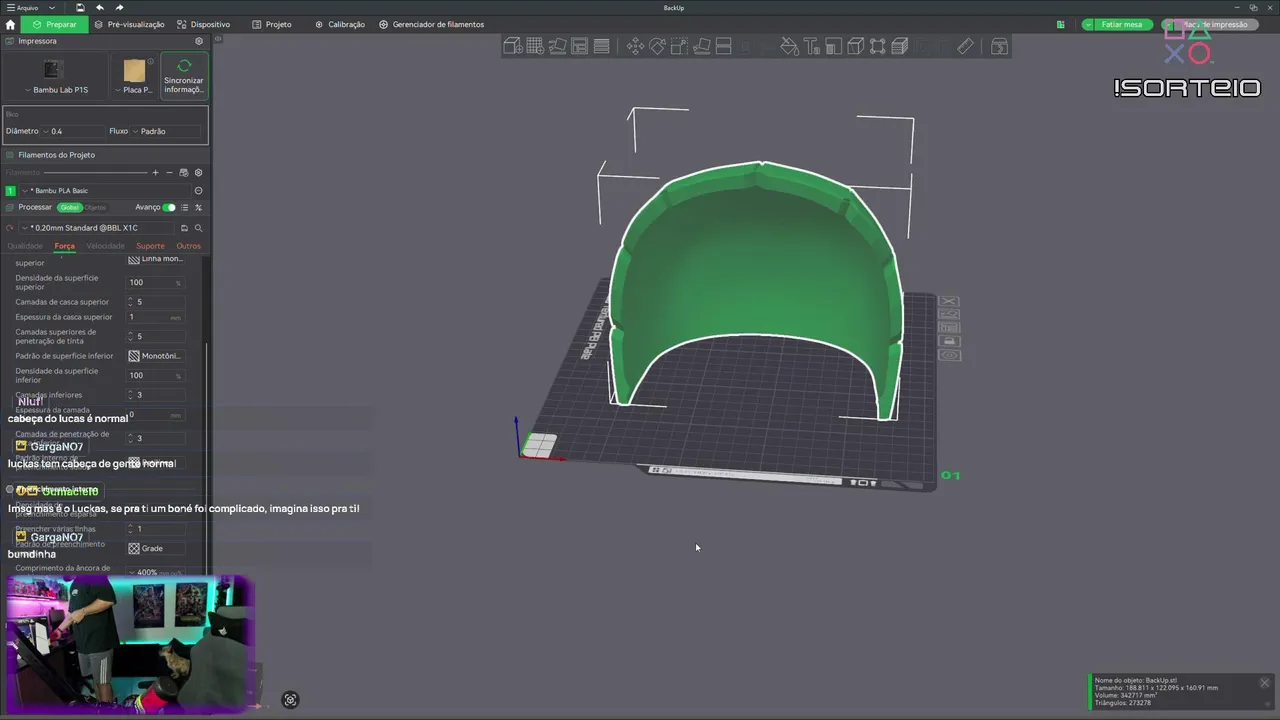Search process settings with magnifier icon
1280x720 pixels.
point(198,228)
